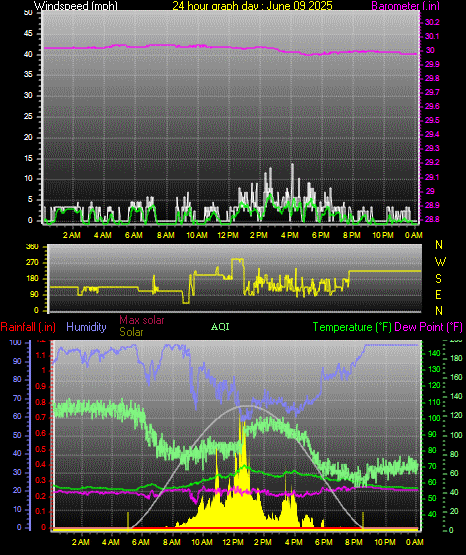466x555 pixels.
Task: Click the Temperature (°F) legend label
Action: (352, 327)
